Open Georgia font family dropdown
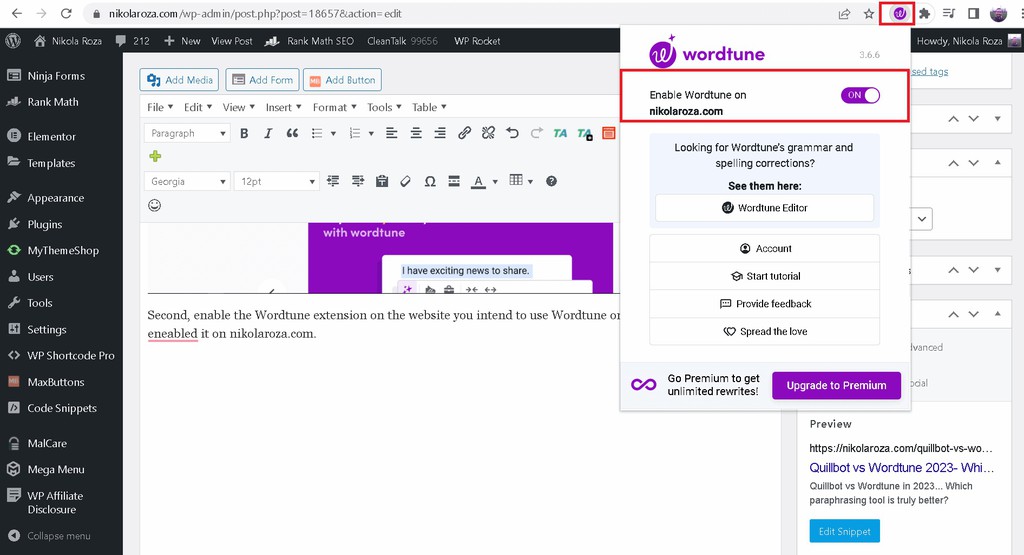Screen dimensions: 1024x555 tap(187, 182)
